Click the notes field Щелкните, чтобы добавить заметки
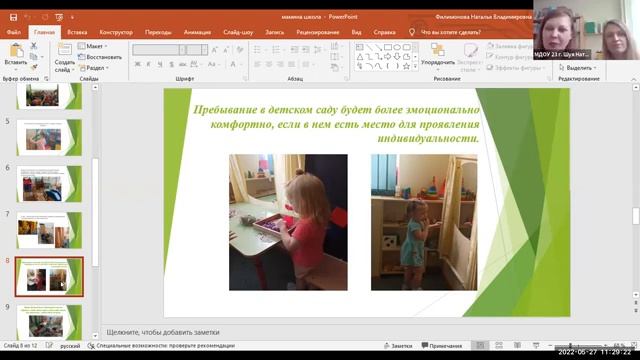This screenshot has width=640, height=360. point(163,332)
